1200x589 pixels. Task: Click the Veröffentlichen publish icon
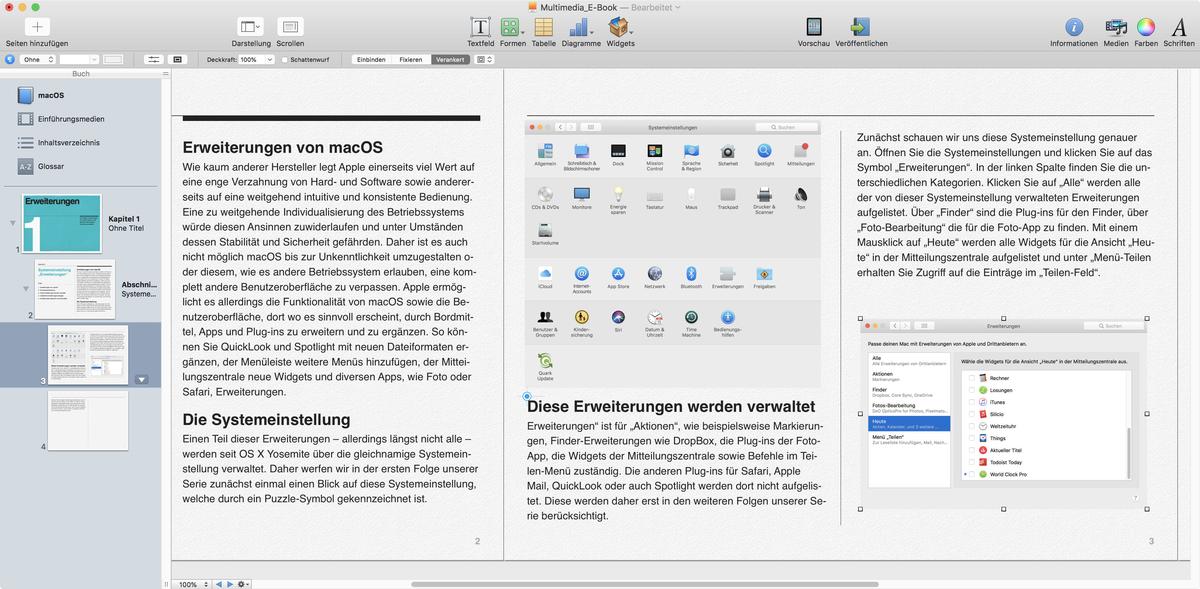pos(860,27)
